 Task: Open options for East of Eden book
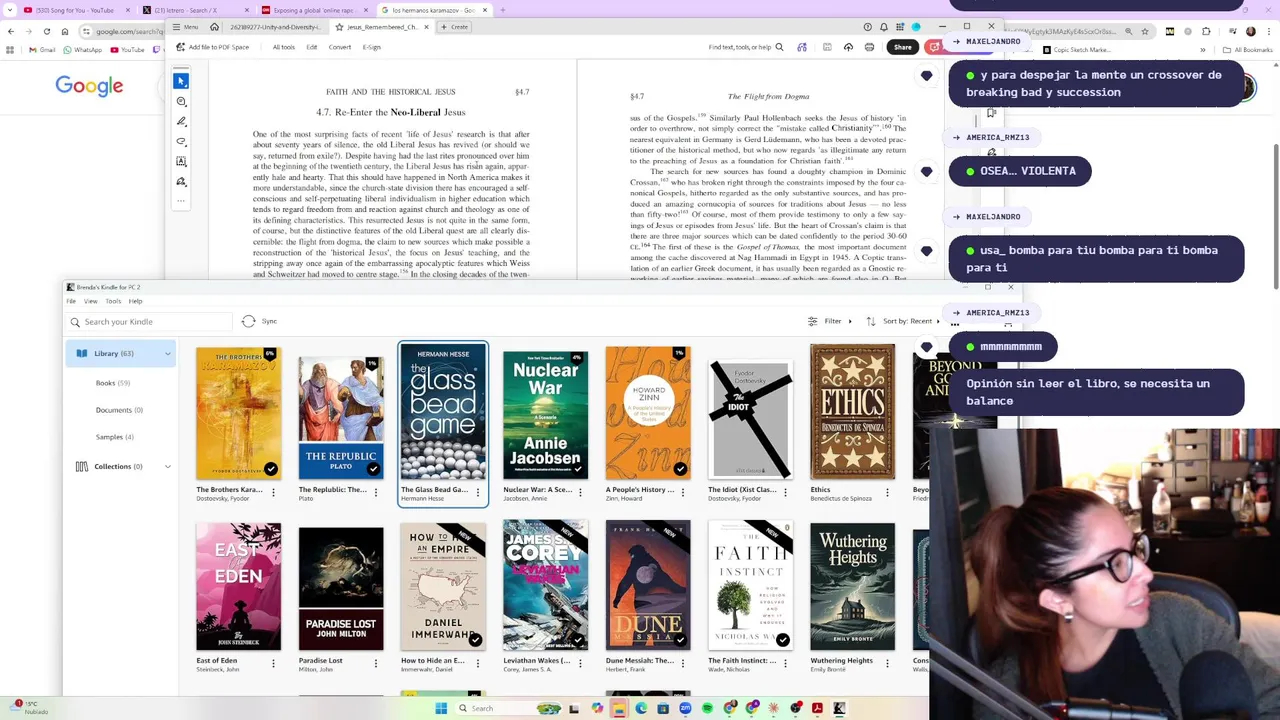coord(273,663)
